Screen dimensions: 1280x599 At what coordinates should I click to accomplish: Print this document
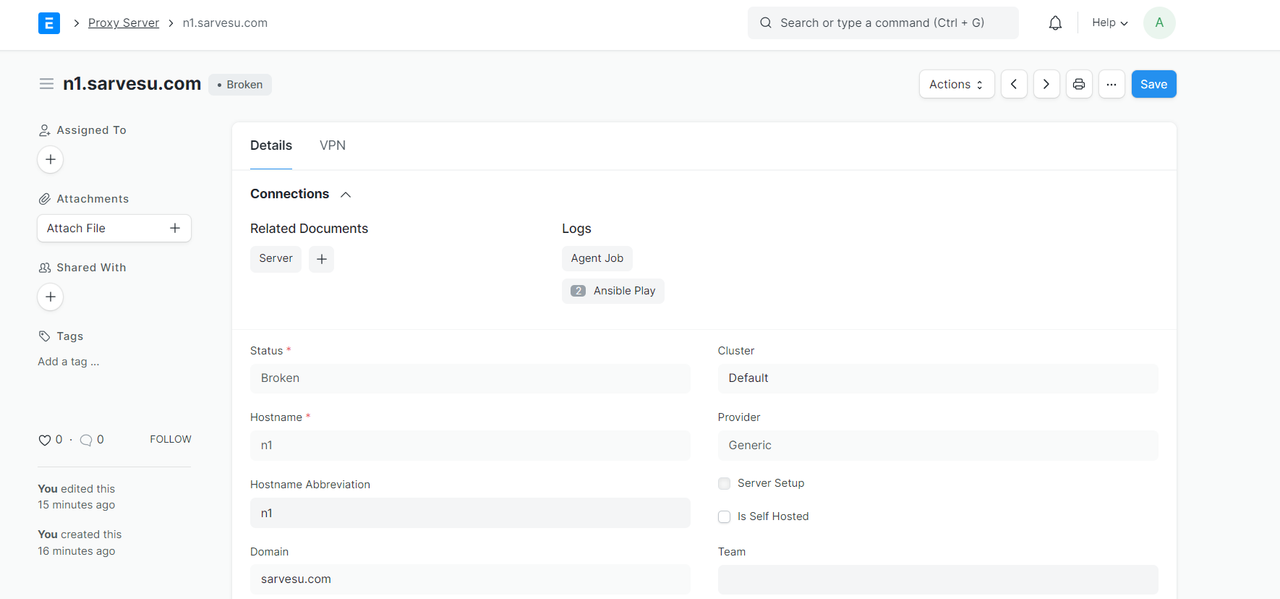point(1079,84)
